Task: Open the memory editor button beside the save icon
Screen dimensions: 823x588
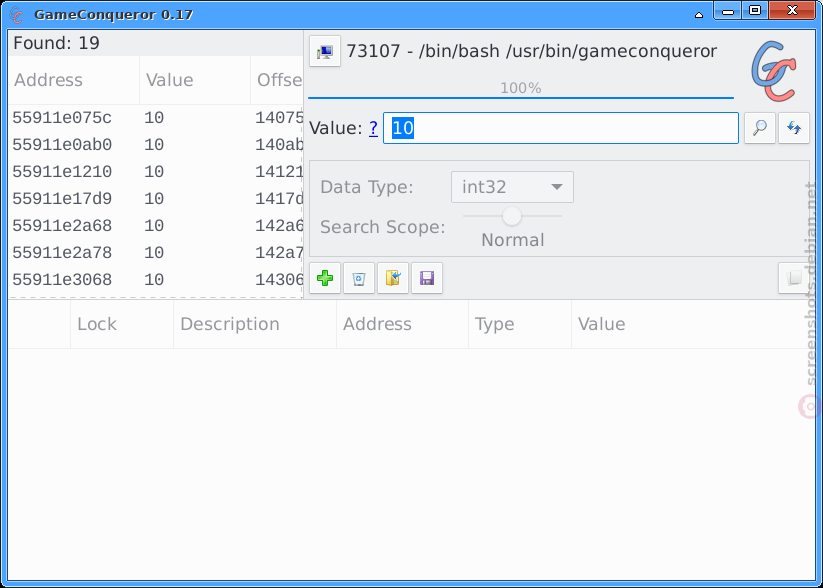Action: [794, 278]
